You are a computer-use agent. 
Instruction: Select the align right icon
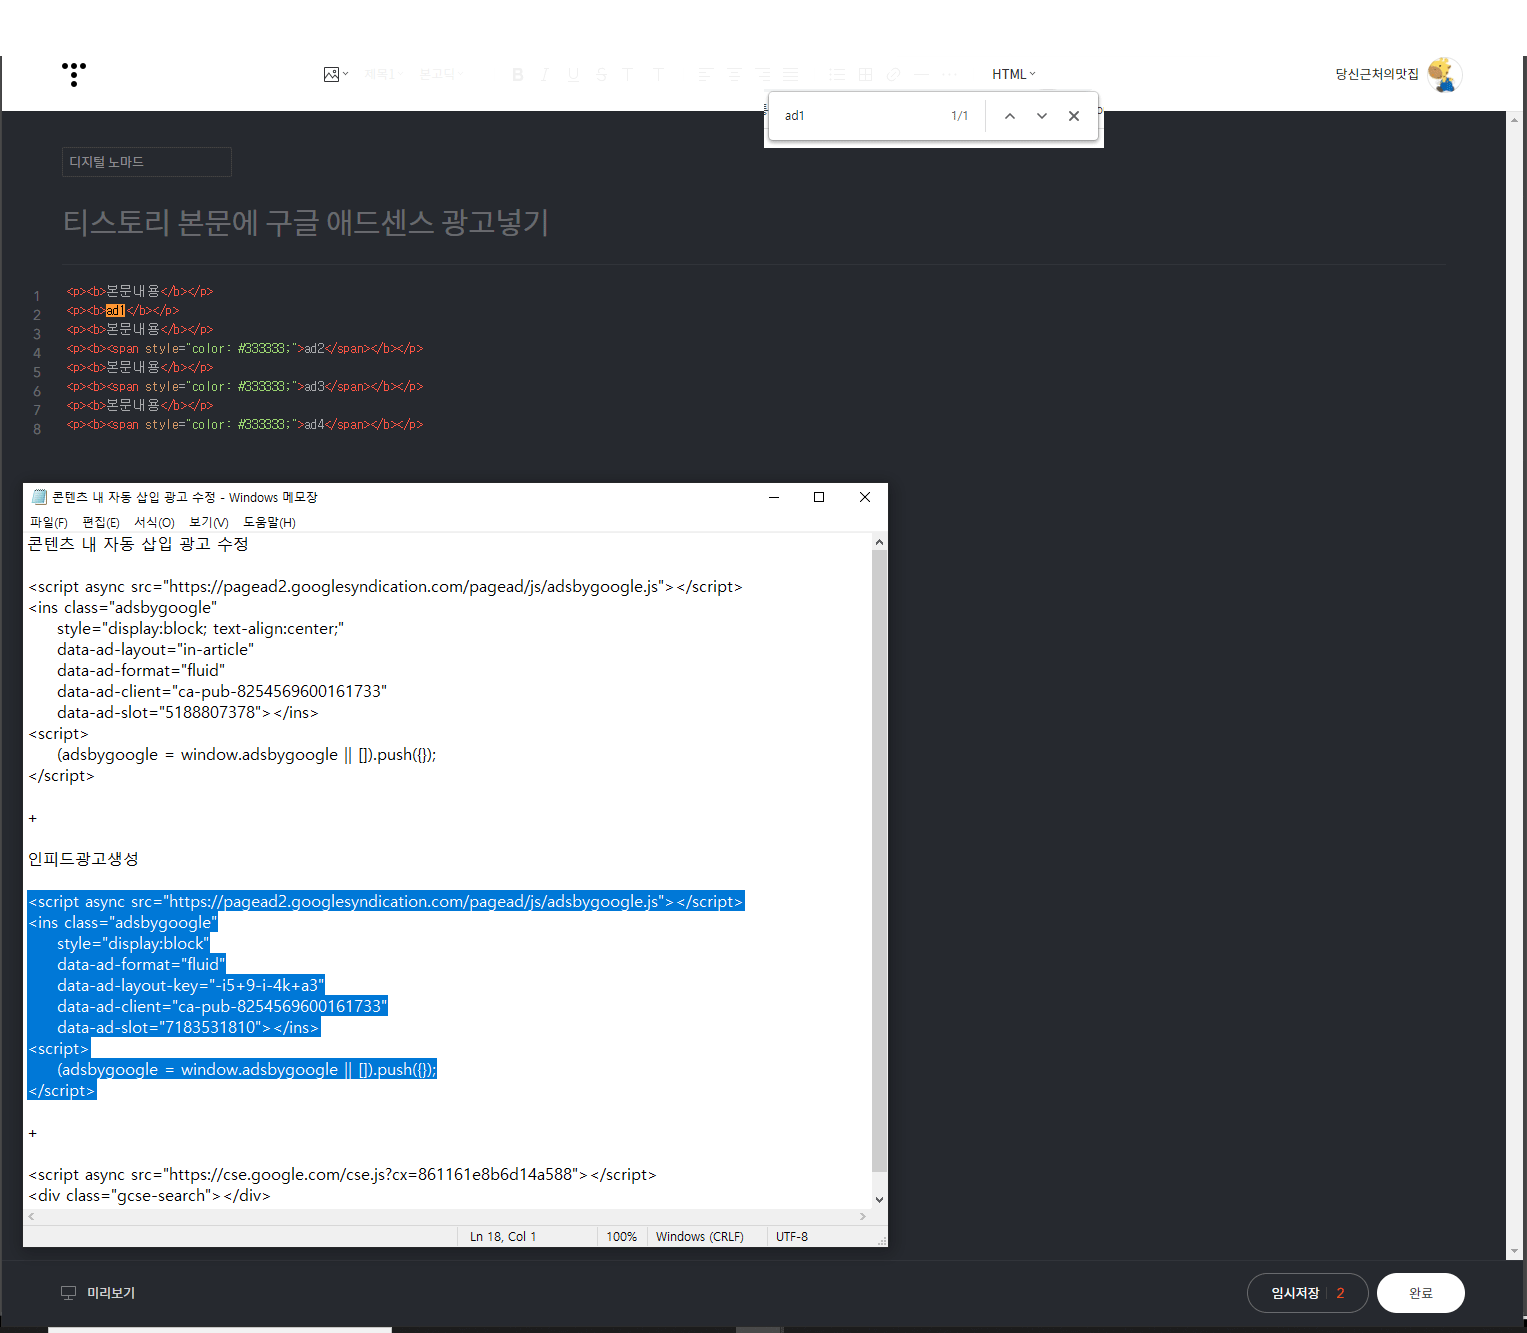pos(763,74)
